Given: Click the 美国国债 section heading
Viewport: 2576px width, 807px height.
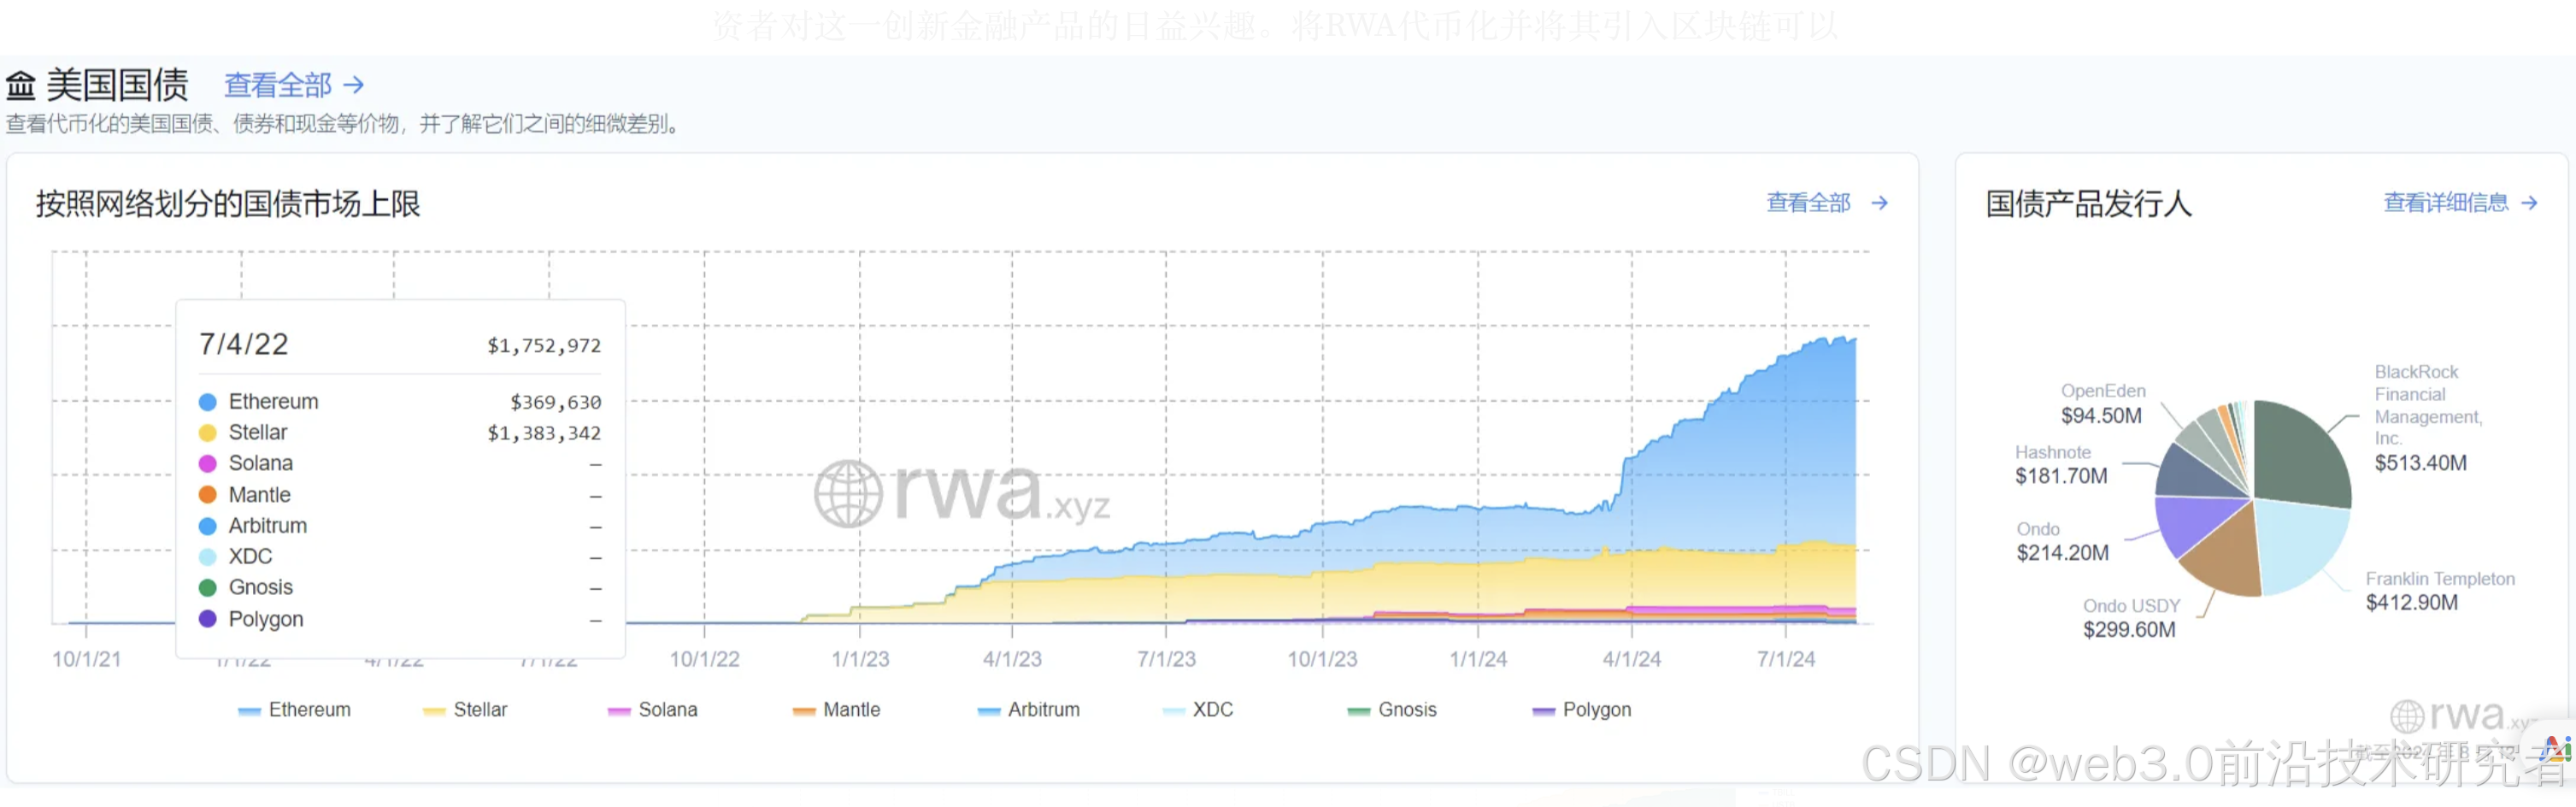Looking at the screenshot, I should 117,86.
